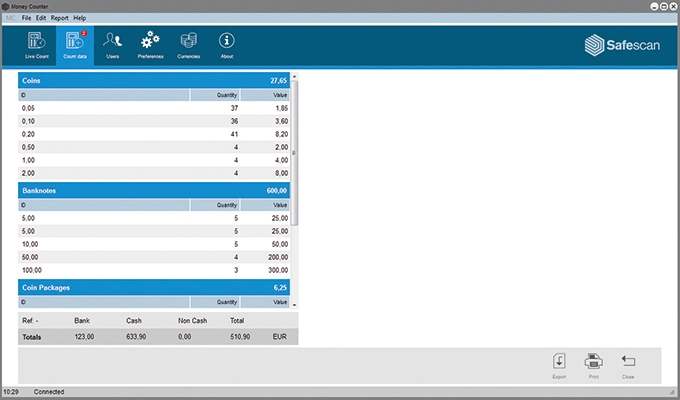Show the About information icon

pos(227,44)
